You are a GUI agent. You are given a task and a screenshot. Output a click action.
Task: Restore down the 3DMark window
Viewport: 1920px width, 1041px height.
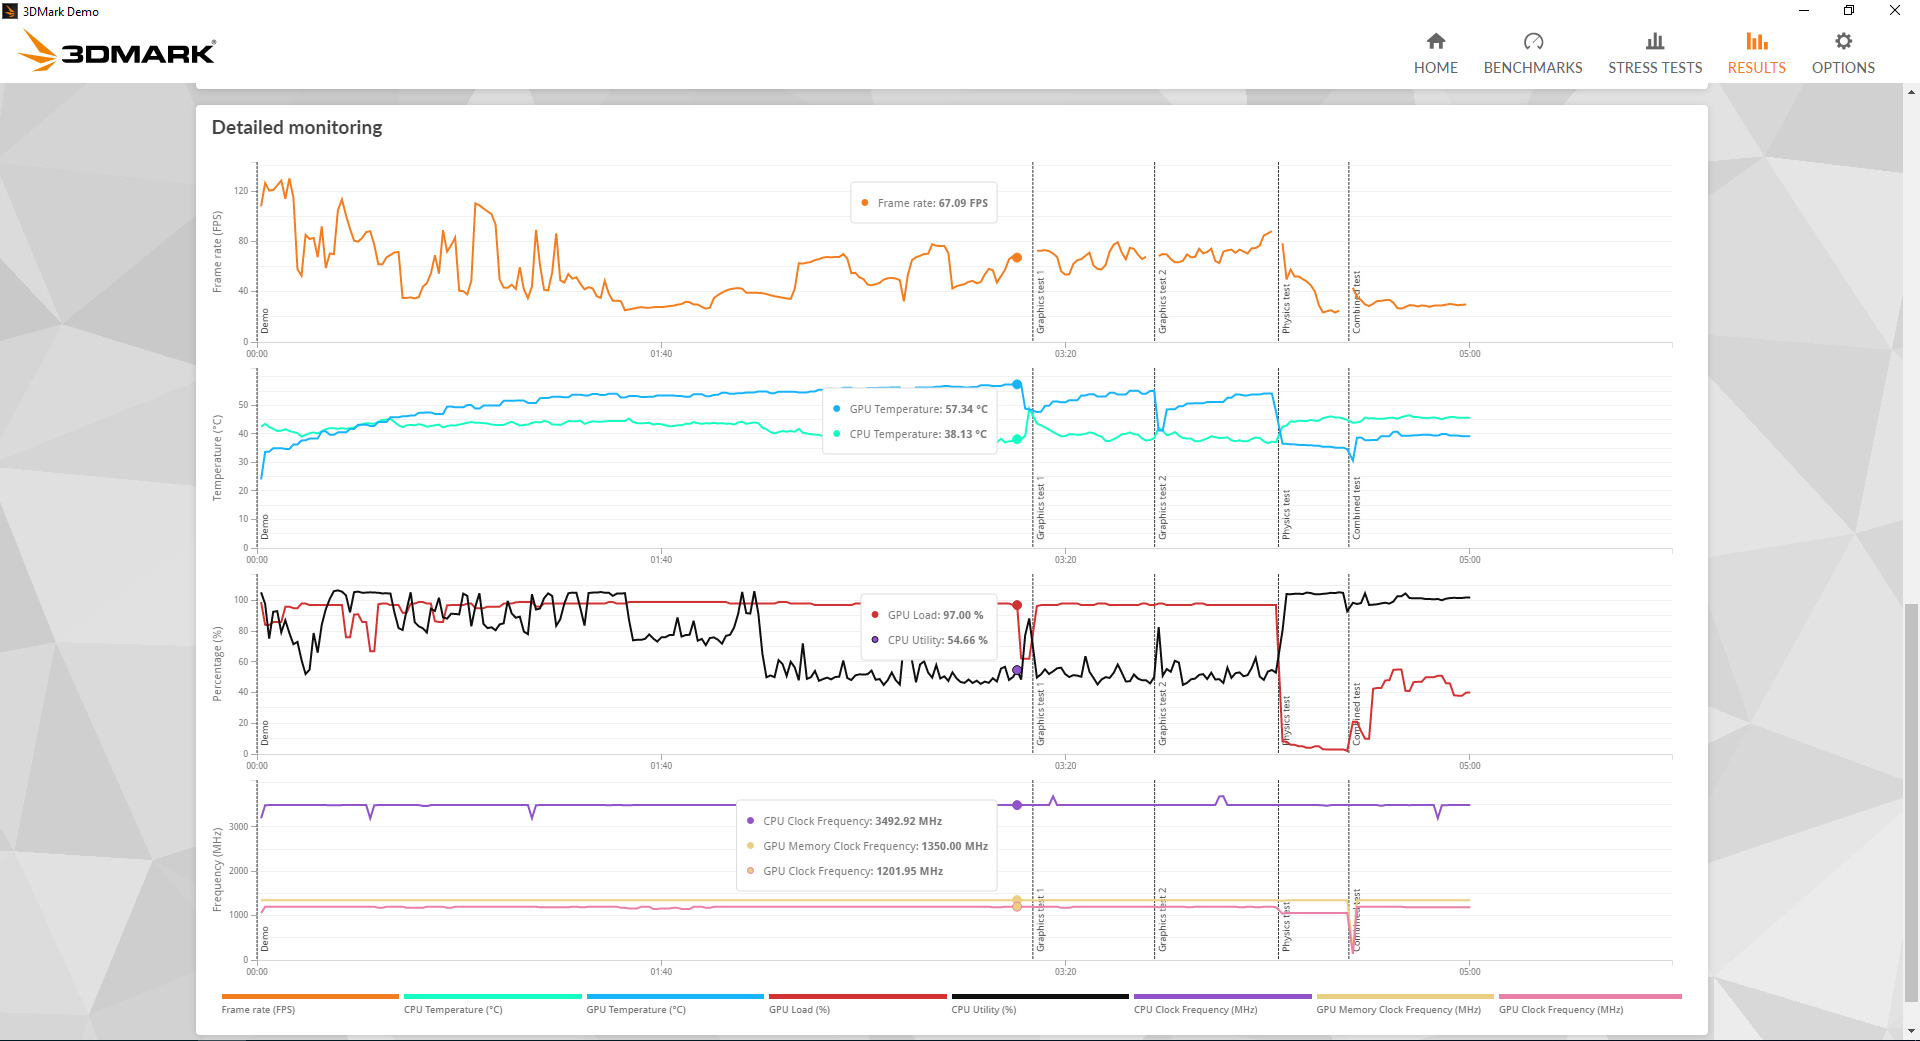pos(1849,11)
